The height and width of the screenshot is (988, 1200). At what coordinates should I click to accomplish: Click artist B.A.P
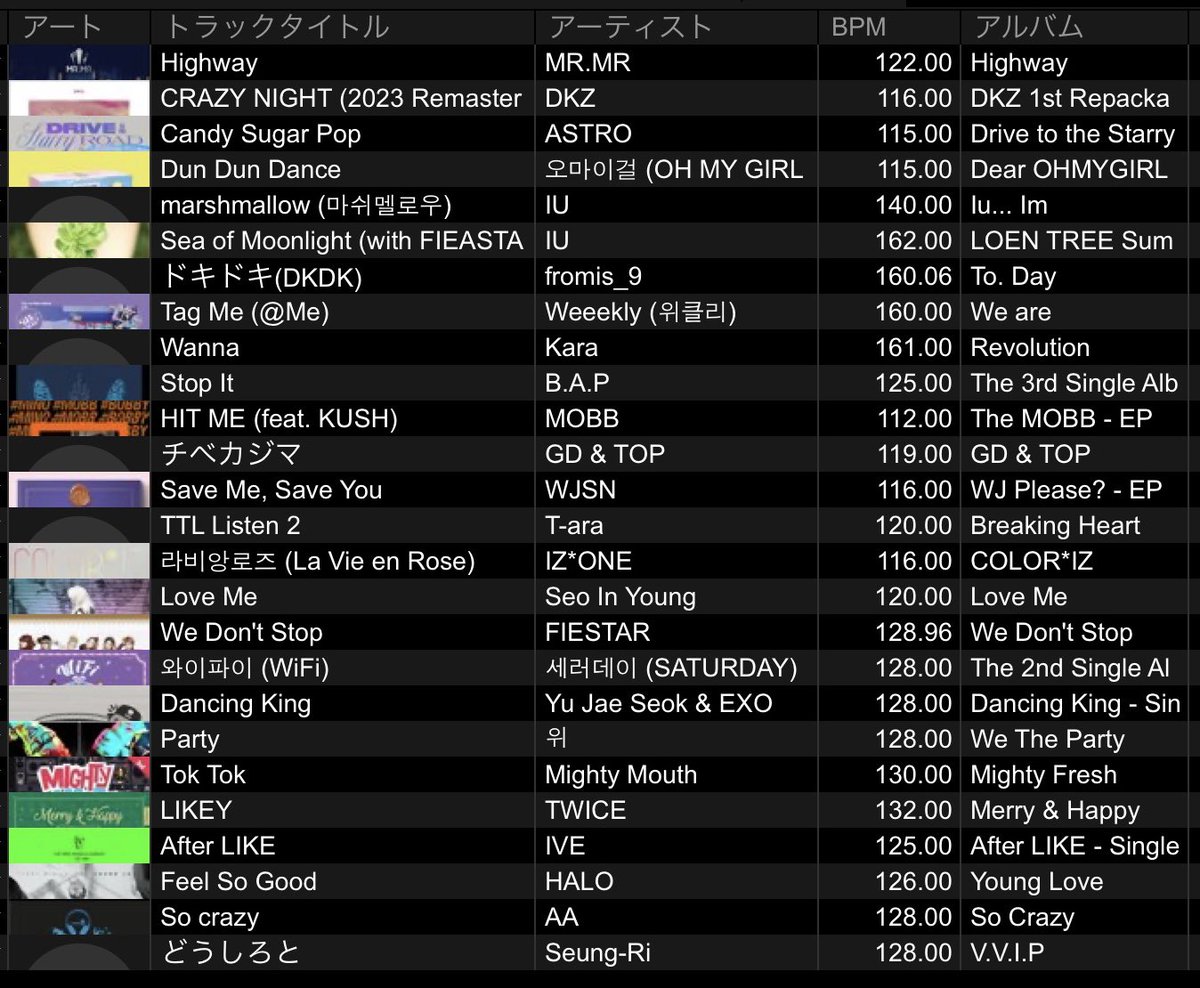coord(577,384)
